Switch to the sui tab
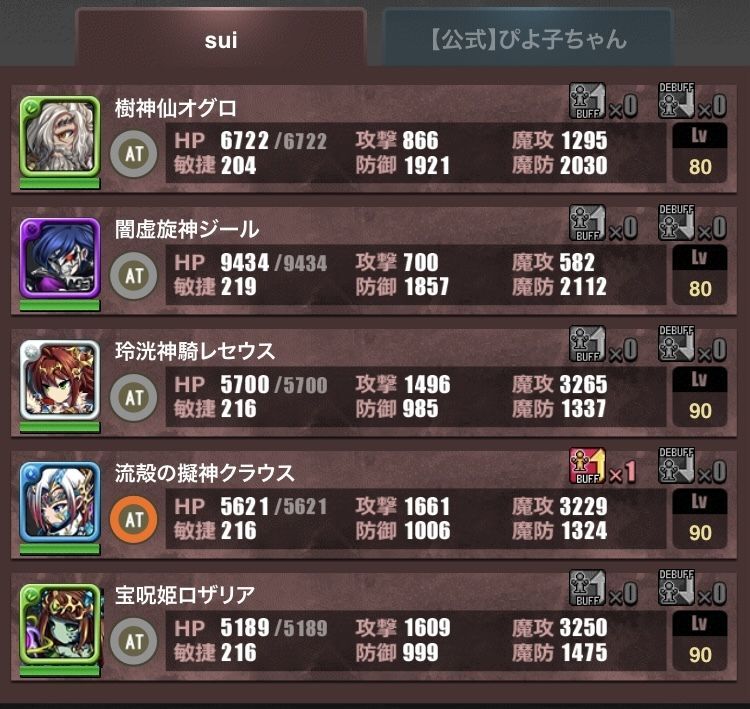Screen dimensions: 750x709 [x=221, y=38]
